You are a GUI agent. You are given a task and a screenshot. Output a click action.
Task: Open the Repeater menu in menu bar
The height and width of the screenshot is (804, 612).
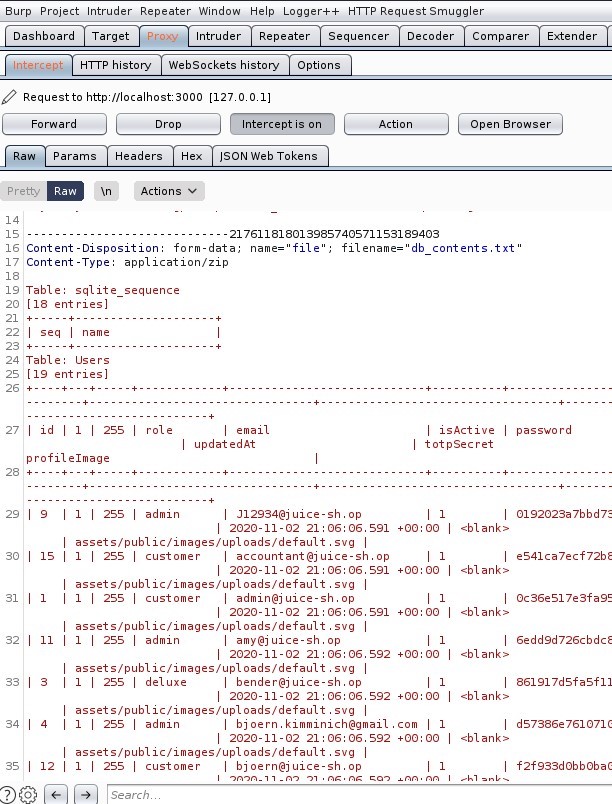(x=165, y=11)
